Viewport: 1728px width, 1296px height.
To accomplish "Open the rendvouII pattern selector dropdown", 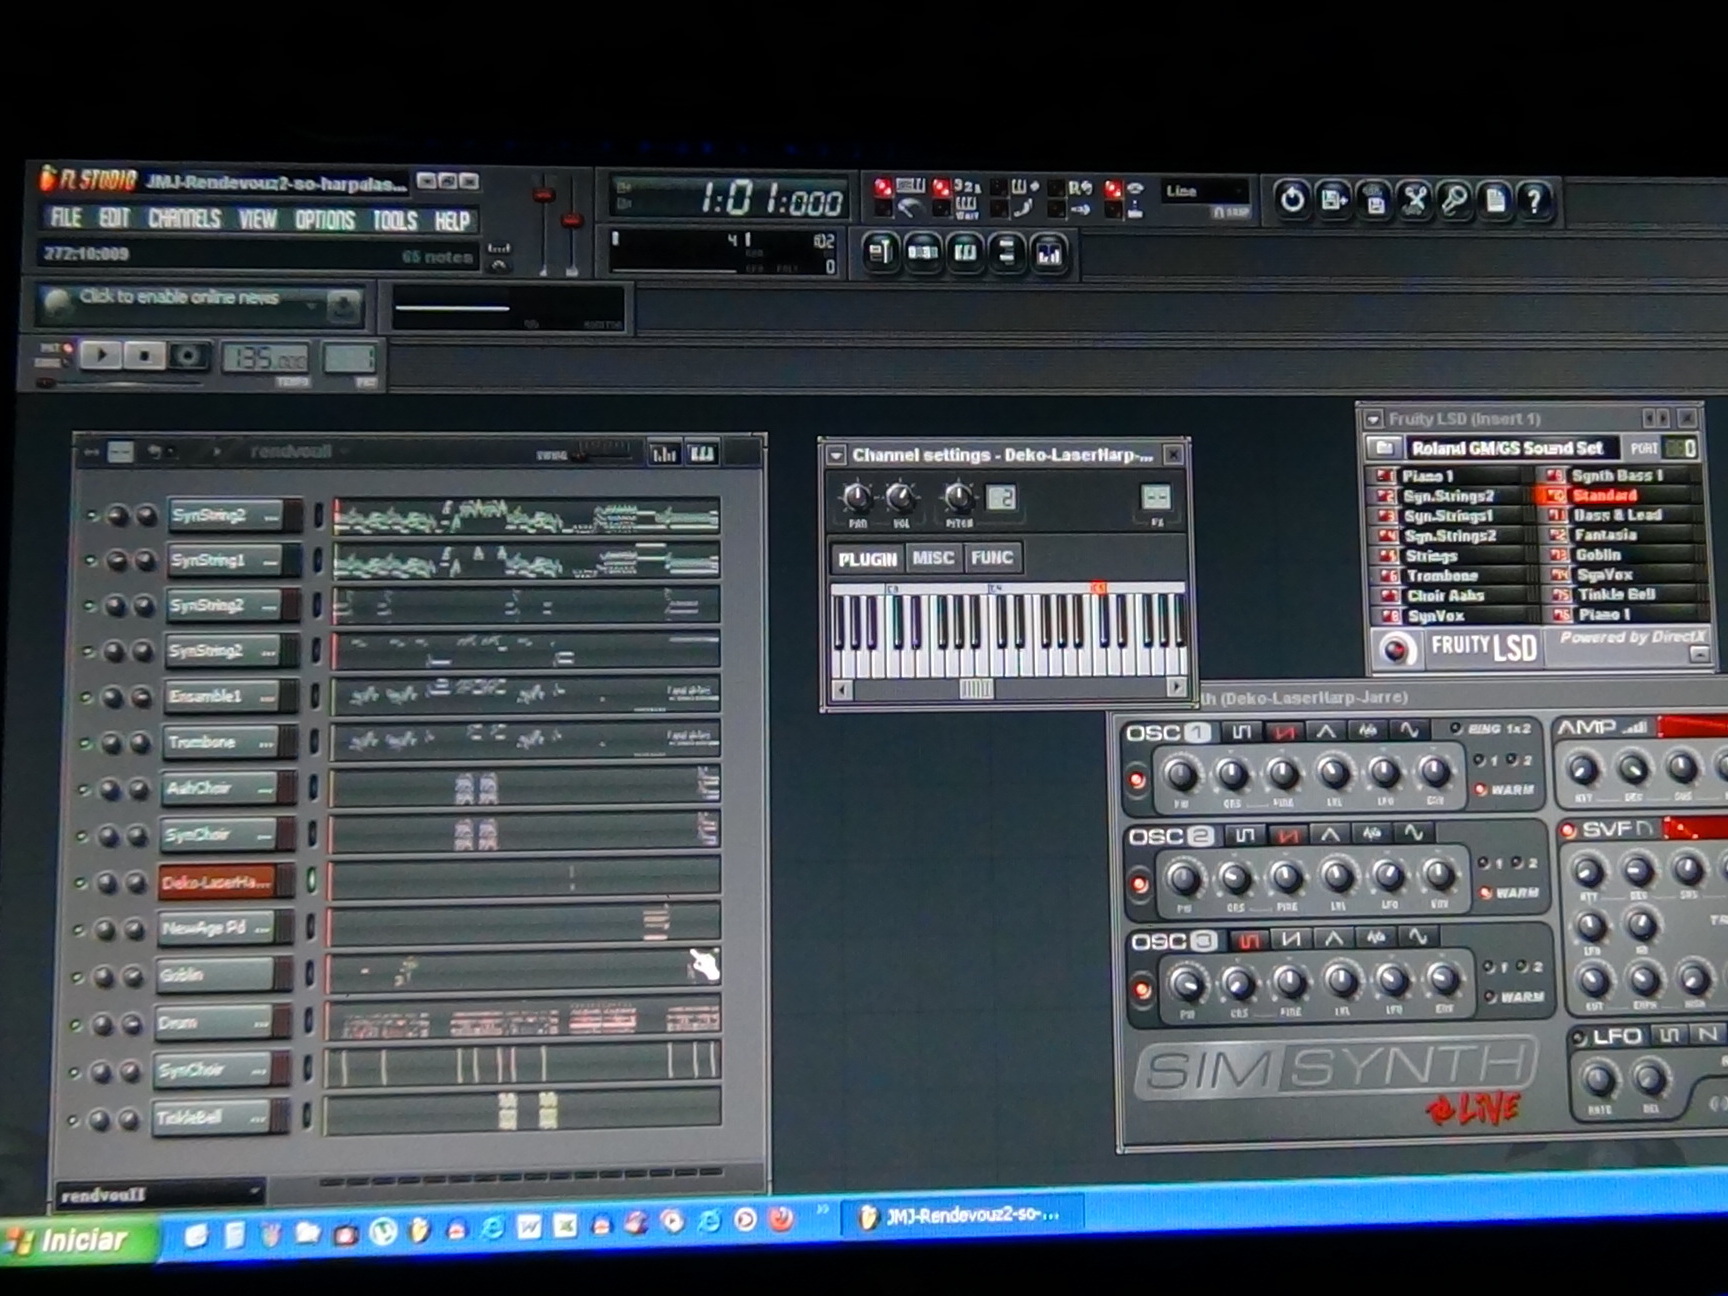I will 160,1194.
